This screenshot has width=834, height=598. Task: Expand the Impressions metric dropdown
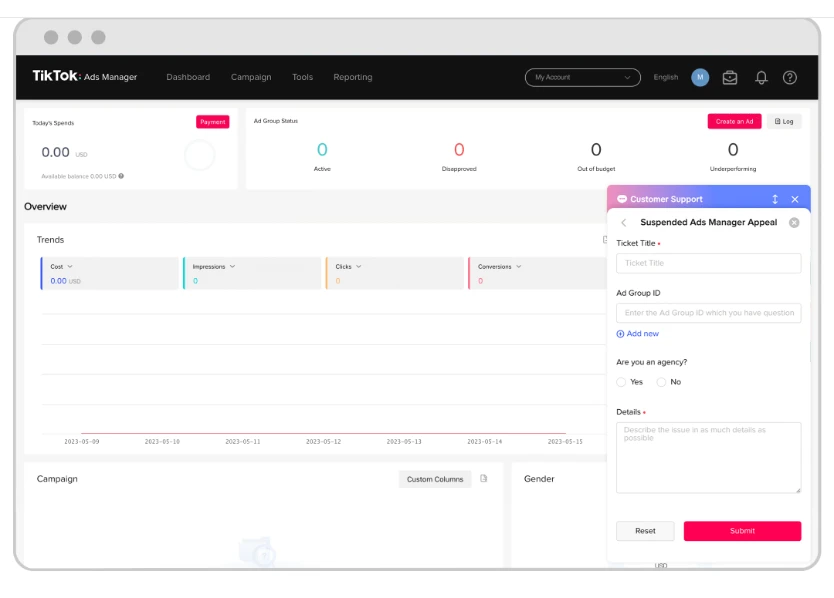point(232,267)
